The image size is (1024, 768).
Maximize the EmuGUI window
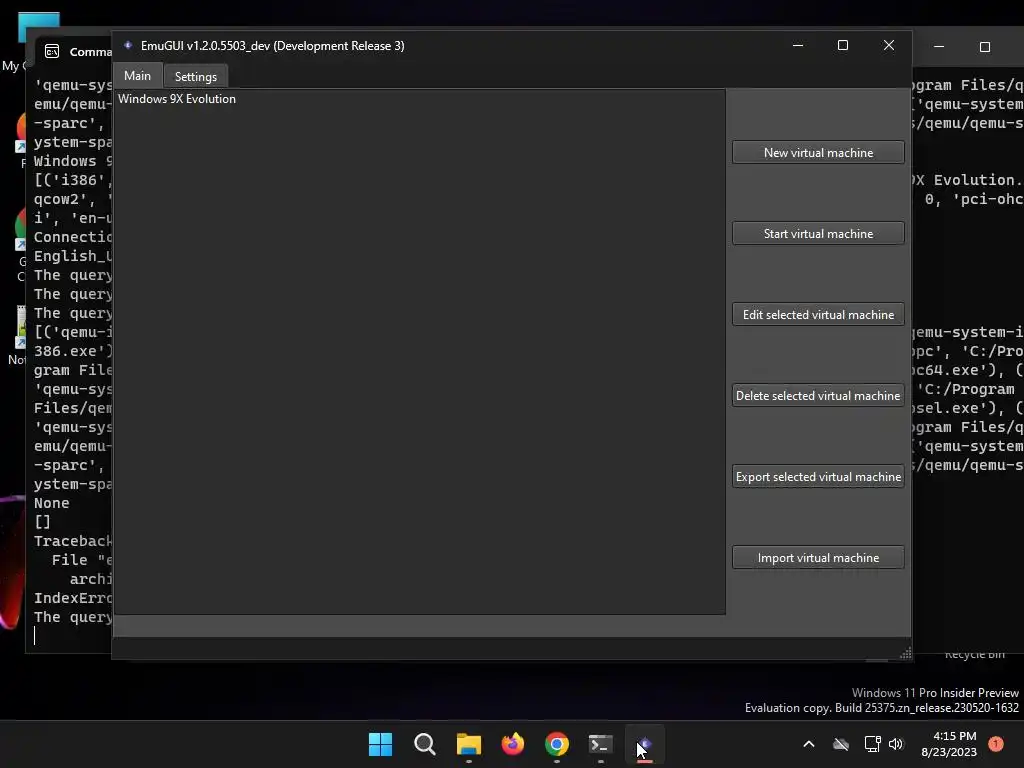pos(842,45)
